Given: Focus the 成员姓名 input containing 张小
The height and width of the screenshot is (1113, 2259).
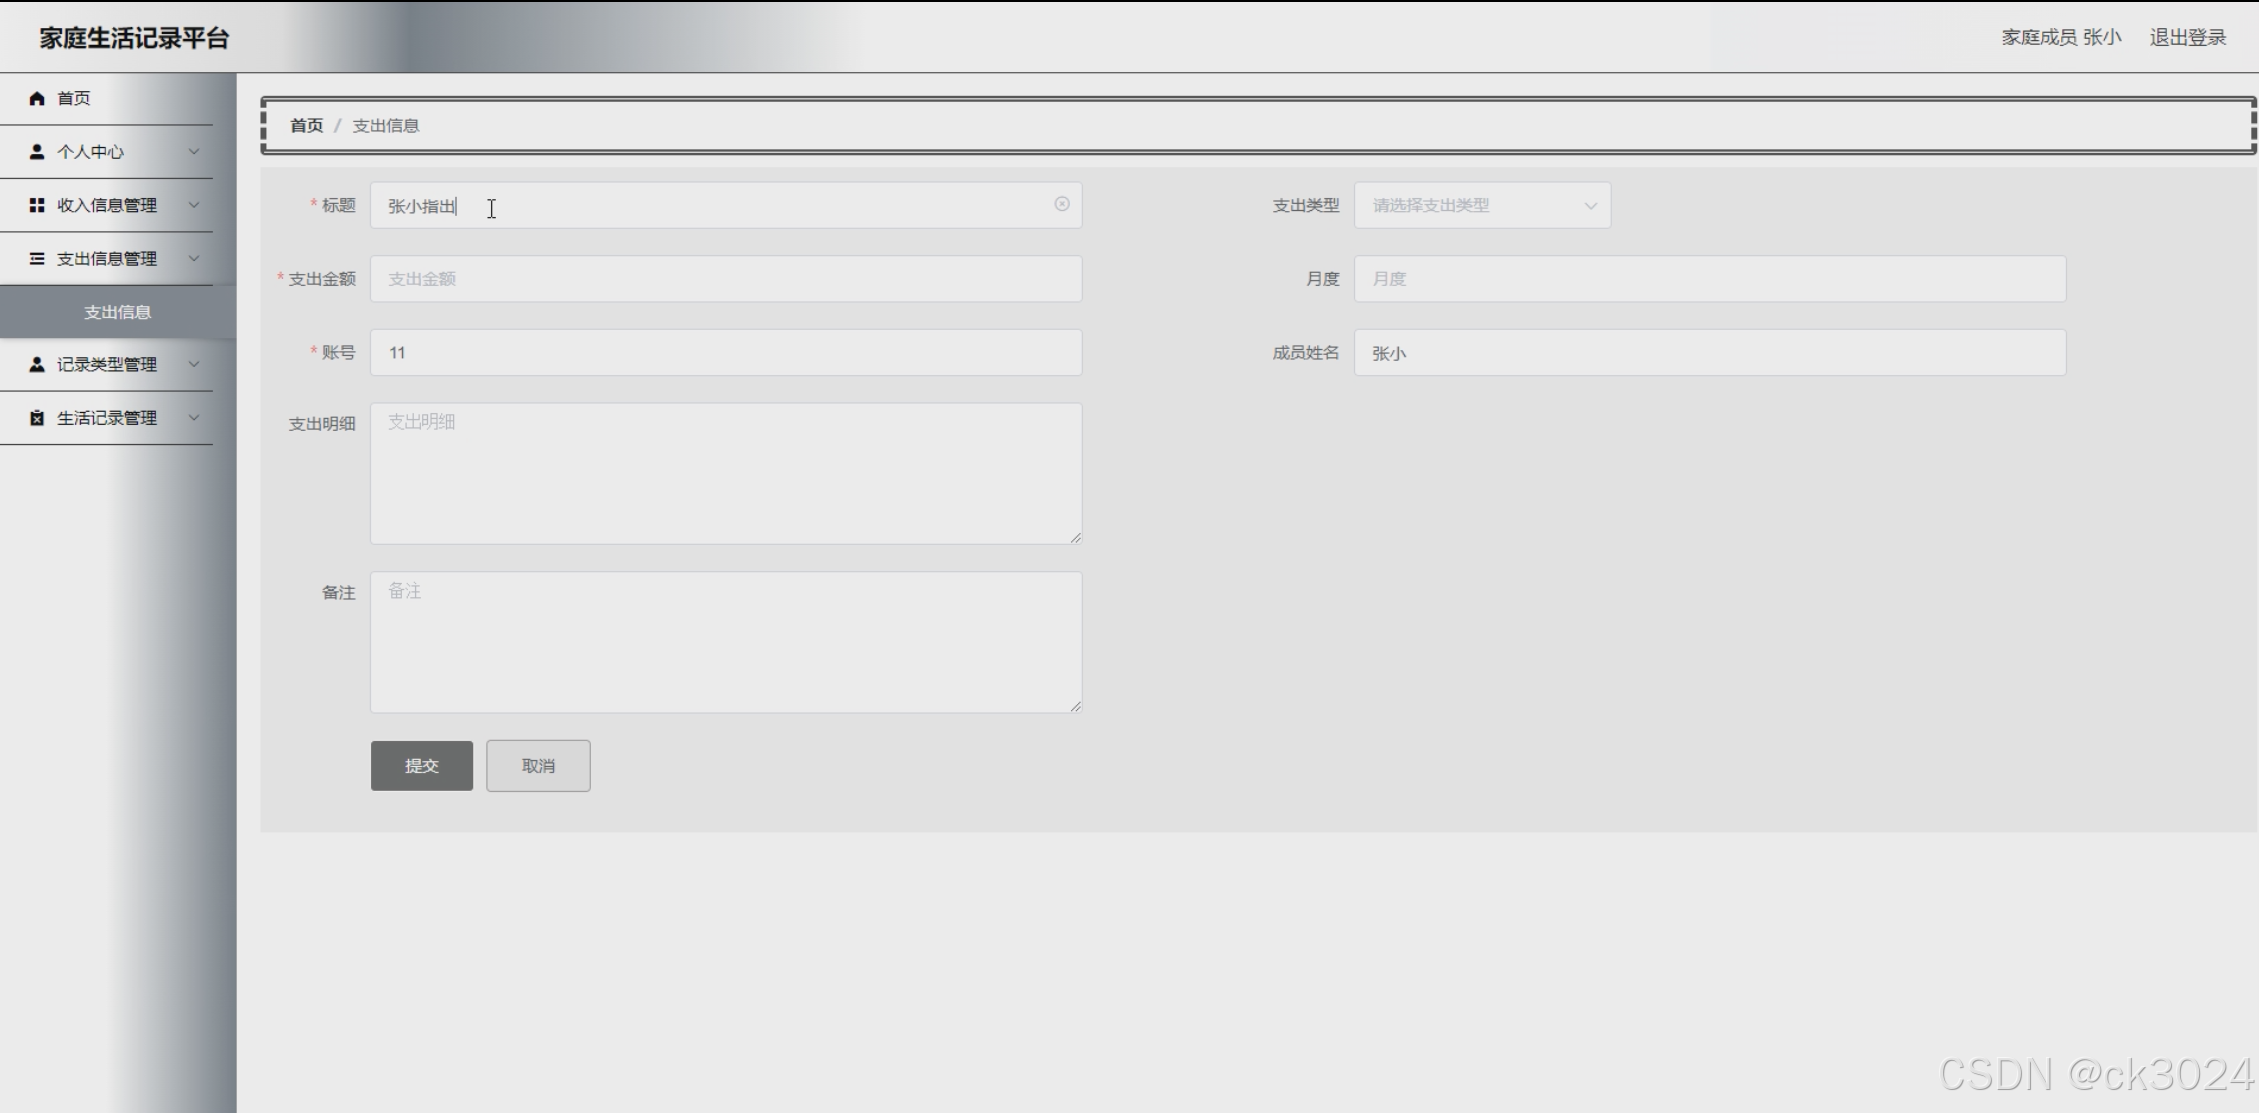Looking at the screenshot, I should click(1710, 352).
